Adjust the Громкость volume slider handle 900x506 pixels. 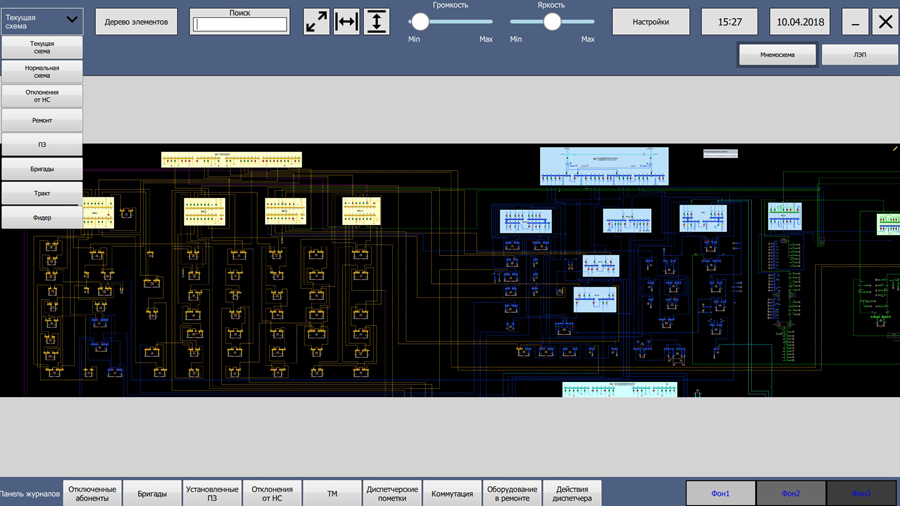[x=420, y=22]
